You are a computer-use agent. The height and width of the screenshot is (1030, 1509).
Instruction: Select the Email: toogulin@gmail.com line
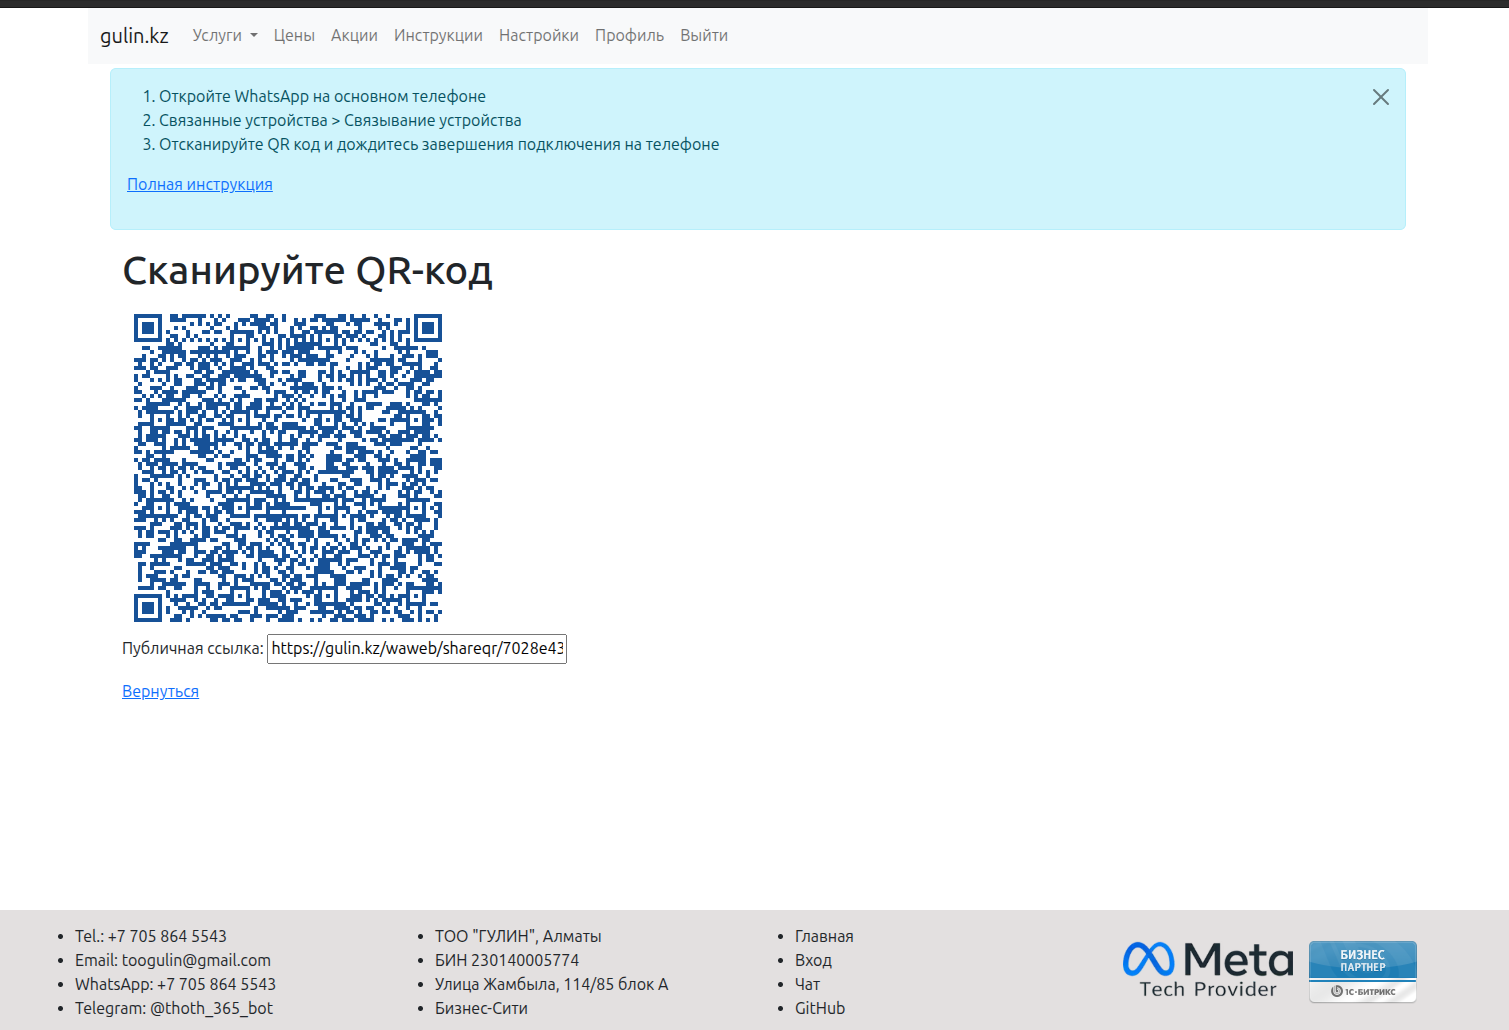[x=173, y=960]
